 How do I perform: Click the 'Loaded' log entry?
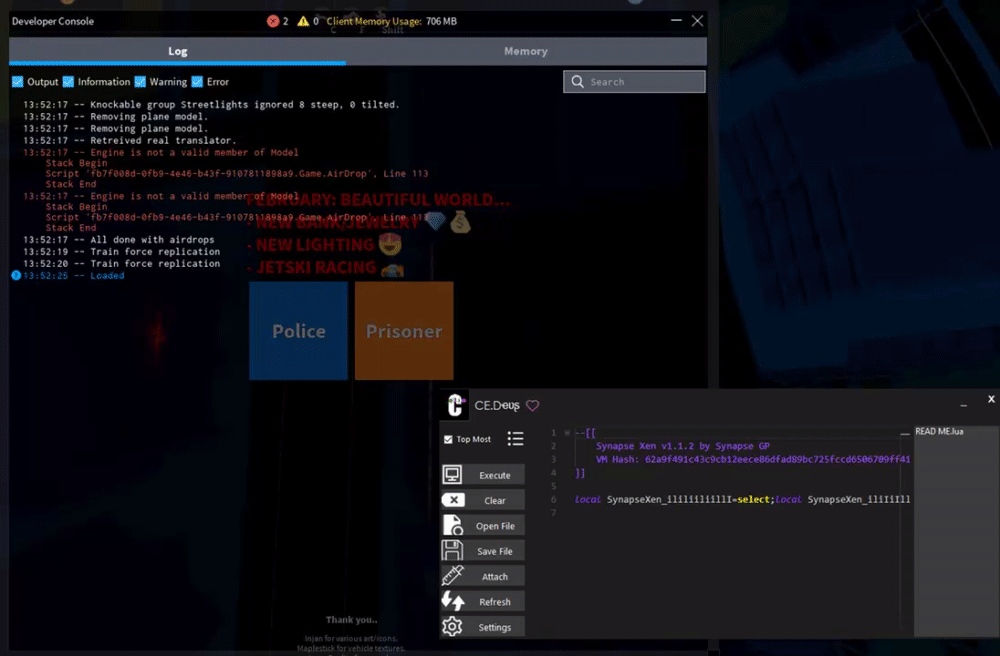[x=73, y=275]
